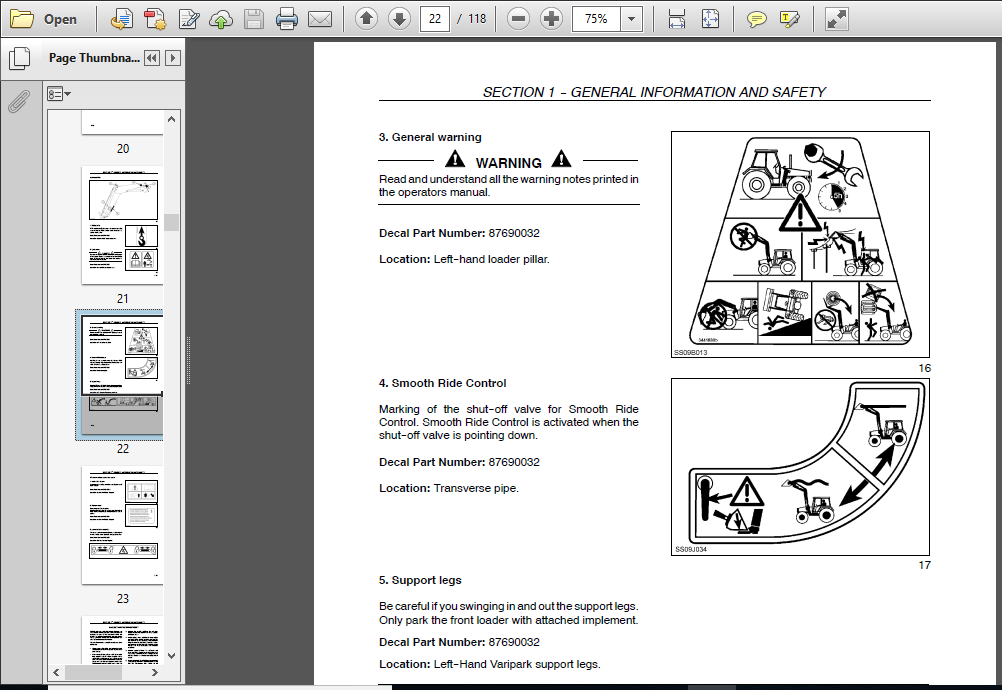Zoom out using the minus button

(x=518, y=19)
